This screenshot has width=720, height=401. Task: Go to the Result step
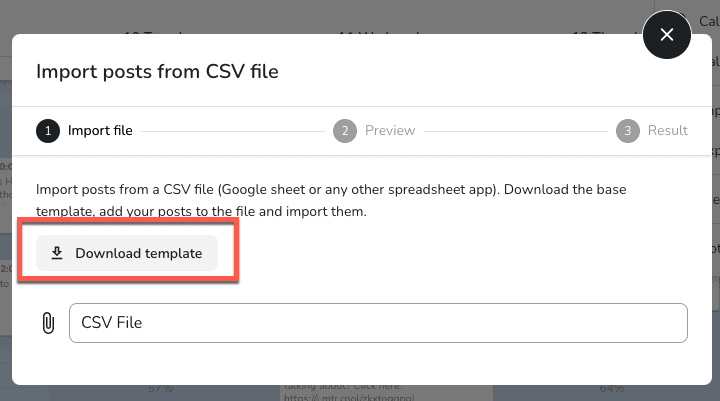point(652,131)
